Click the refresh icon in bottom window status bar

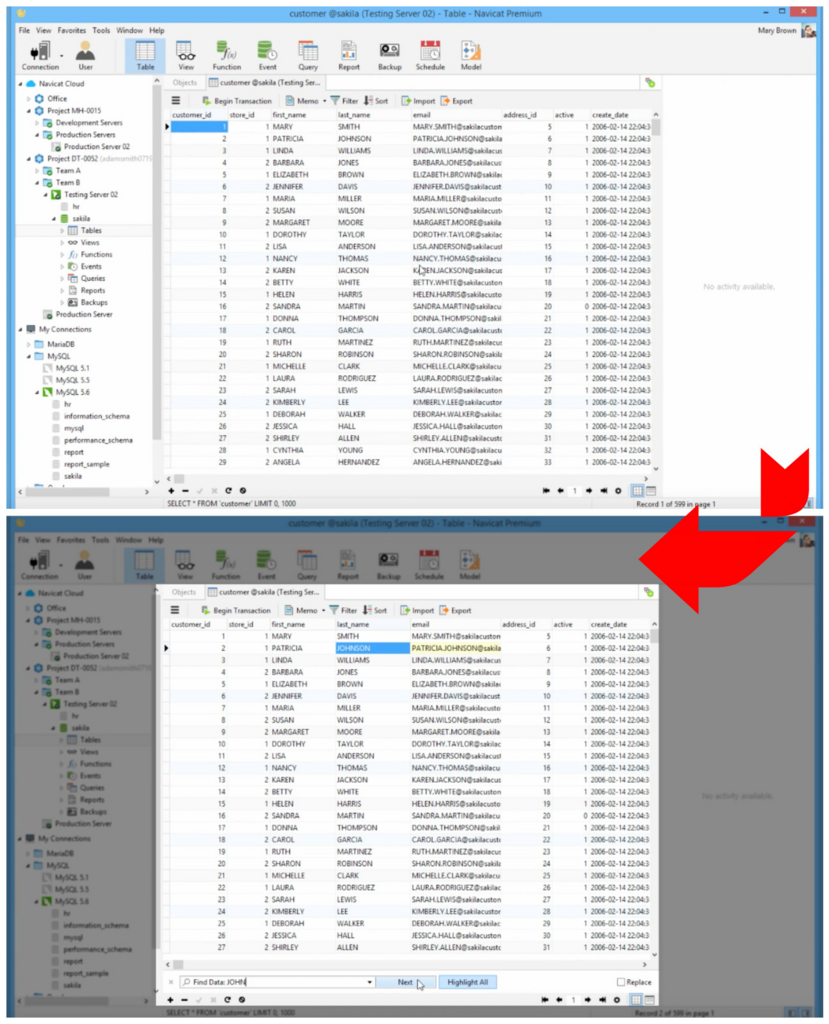click(227, 1000)
